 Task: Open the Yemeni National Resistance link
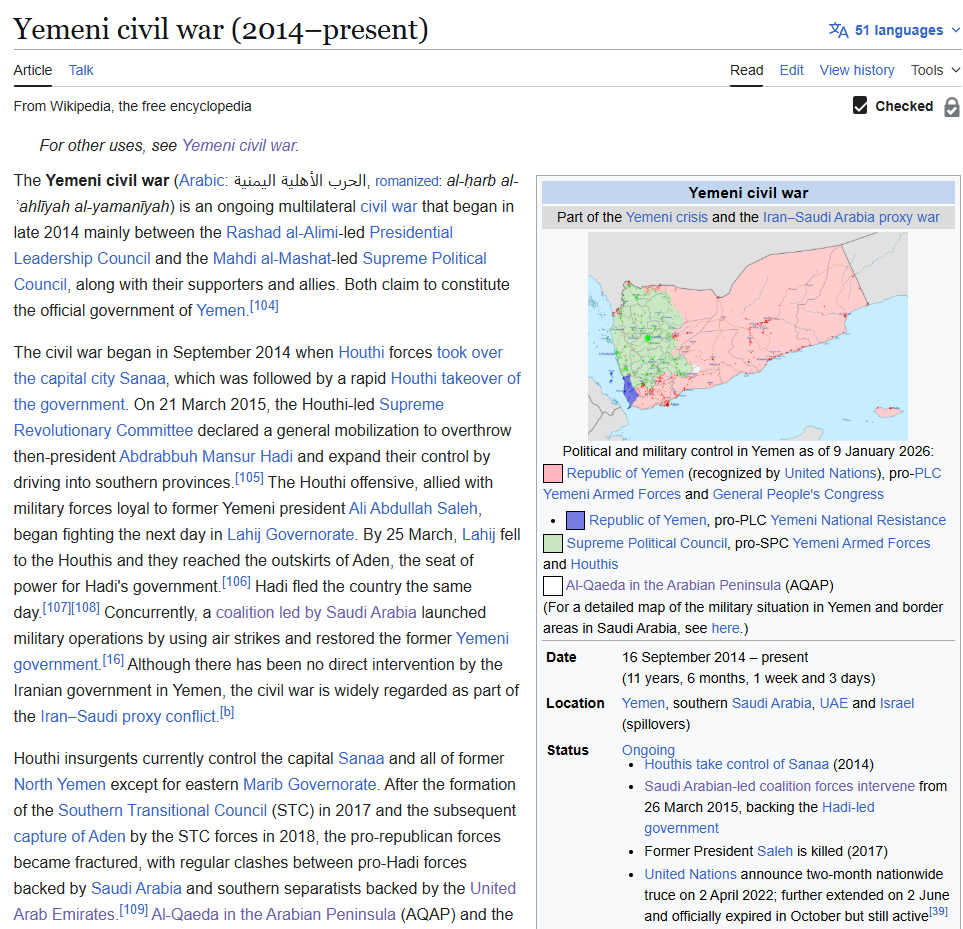point(858,520)
